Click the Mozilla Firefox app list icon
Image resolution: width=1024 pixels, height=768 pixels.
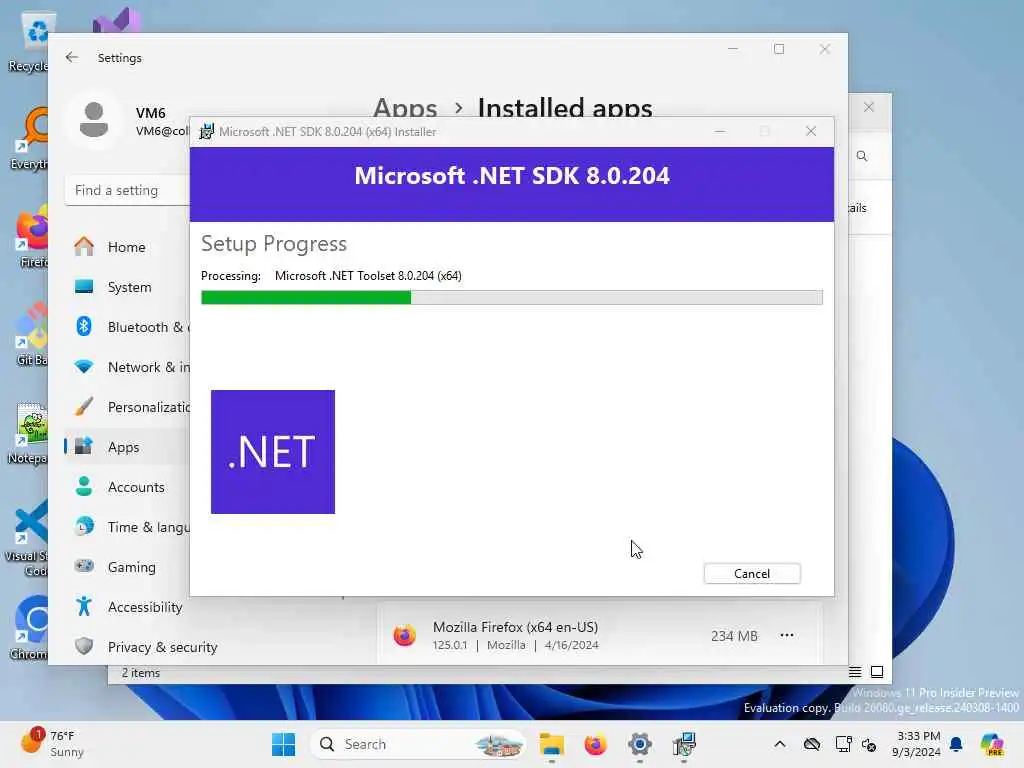(x=405, y=635)
